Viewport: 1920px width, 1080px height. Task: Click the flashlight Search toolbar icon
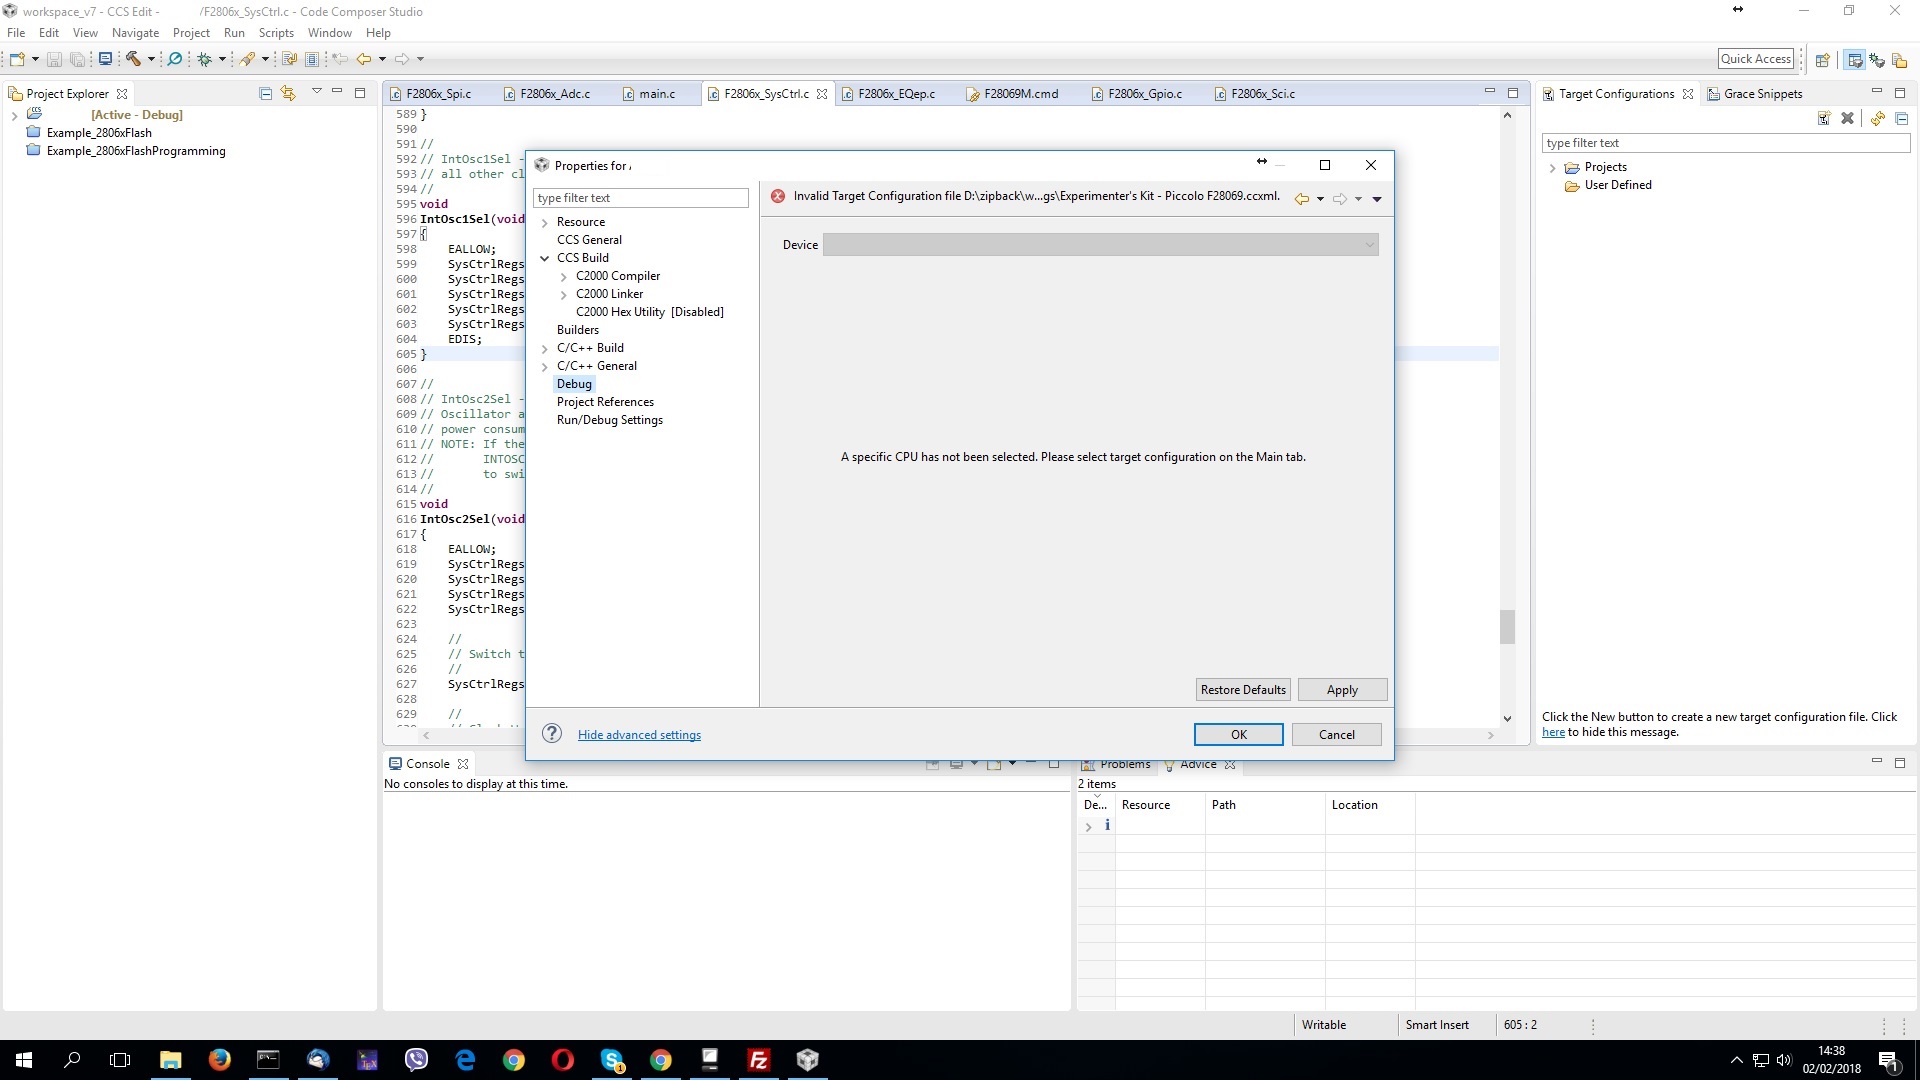(x=247, y=59)
